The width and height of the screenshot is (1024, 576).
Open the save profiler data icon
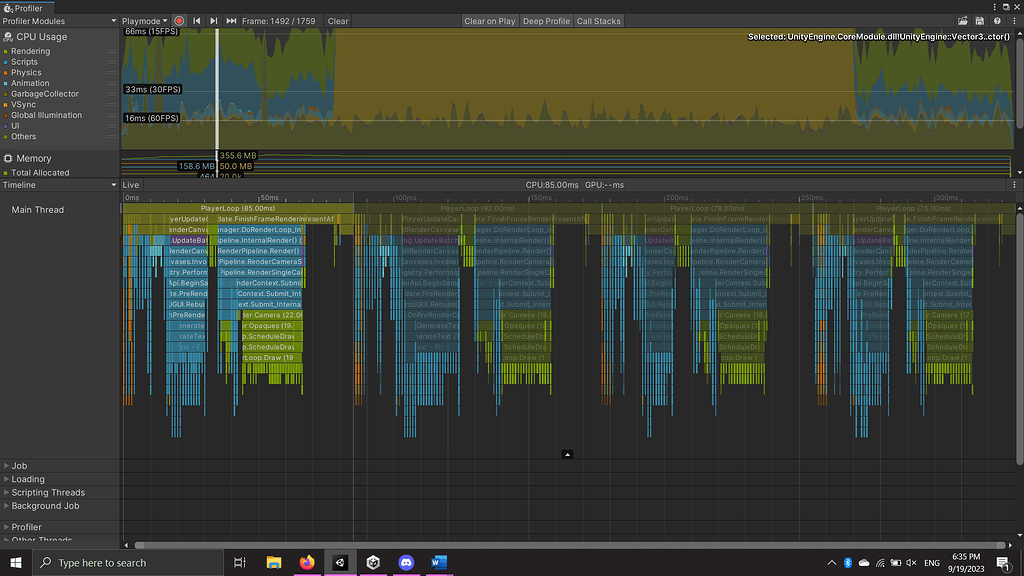(980, 20)
